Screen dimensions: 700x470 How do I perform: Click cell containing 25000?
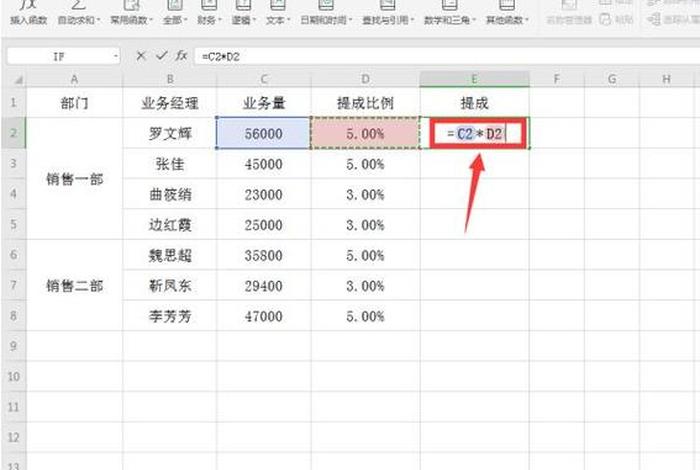tap(264, 224)
